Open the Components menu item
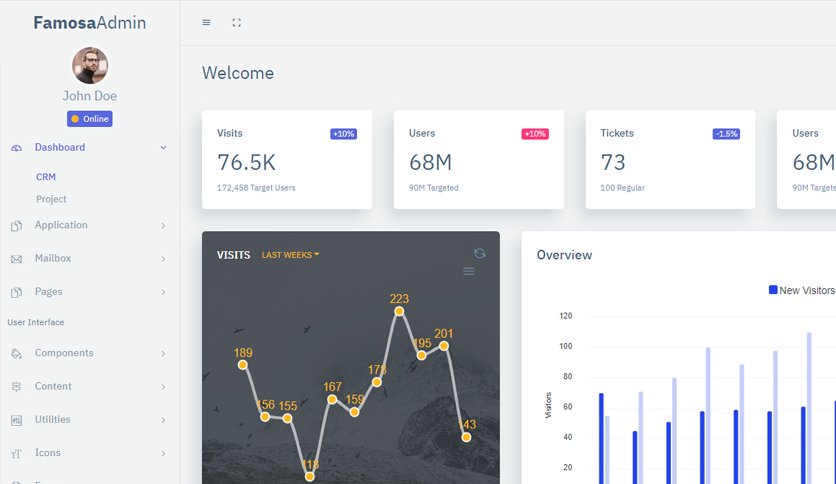 pyautogui.click(x=64, y=353)
